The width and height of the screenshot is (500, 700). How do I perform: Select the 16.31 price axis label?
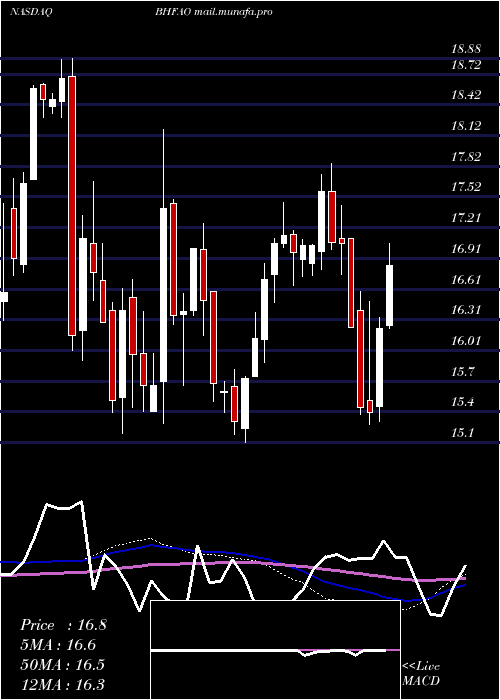467,310
